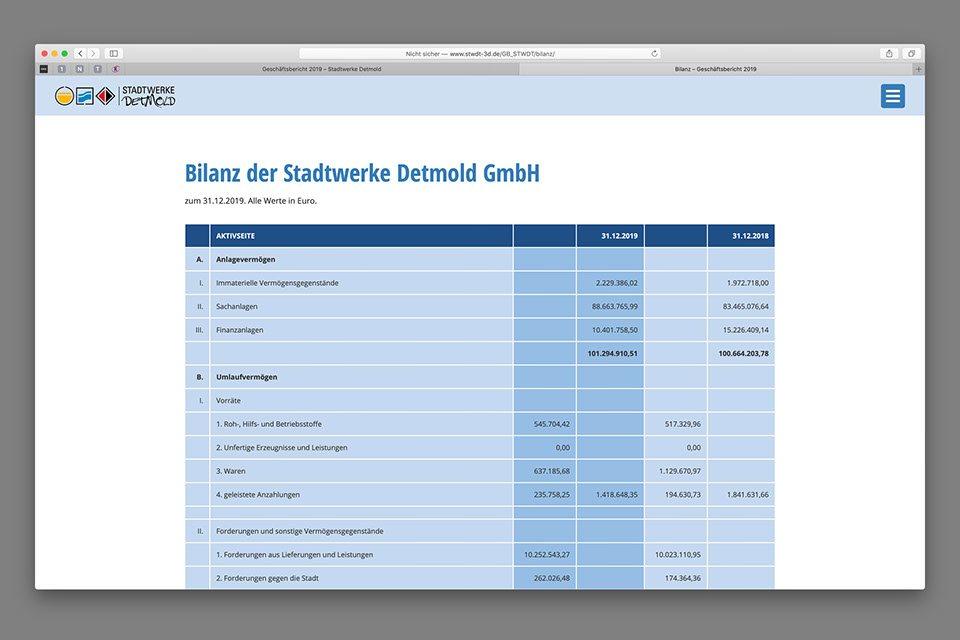Click the Bilanz der Stadtwerke Detmold heading
This screenshot has height=640, width=960.
[x=362, y=173]
